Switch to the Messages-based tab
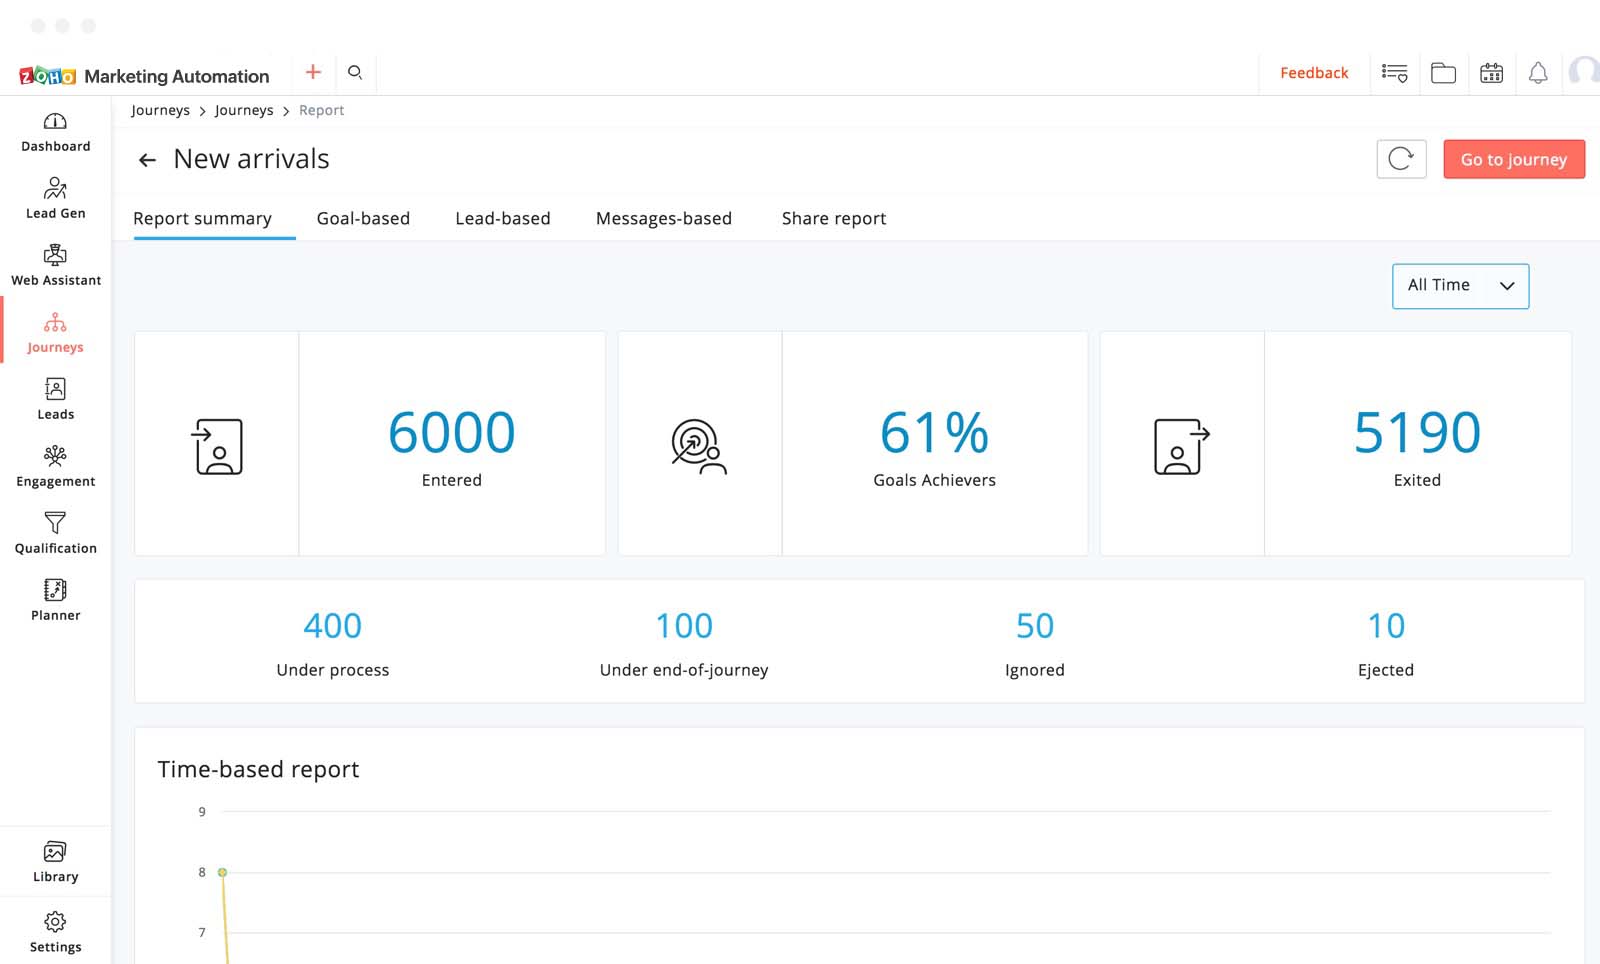Viewport: 1600px width, 964px height. 663,218
